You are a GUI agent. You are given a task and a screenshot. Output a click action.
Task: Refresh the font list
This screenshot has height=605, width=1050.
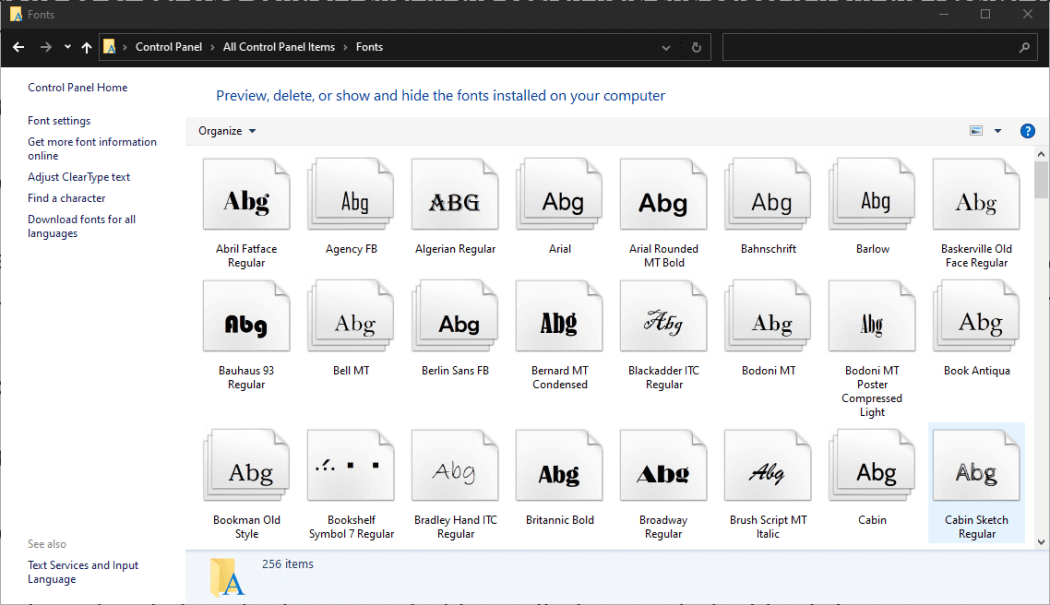coord(696,46)
